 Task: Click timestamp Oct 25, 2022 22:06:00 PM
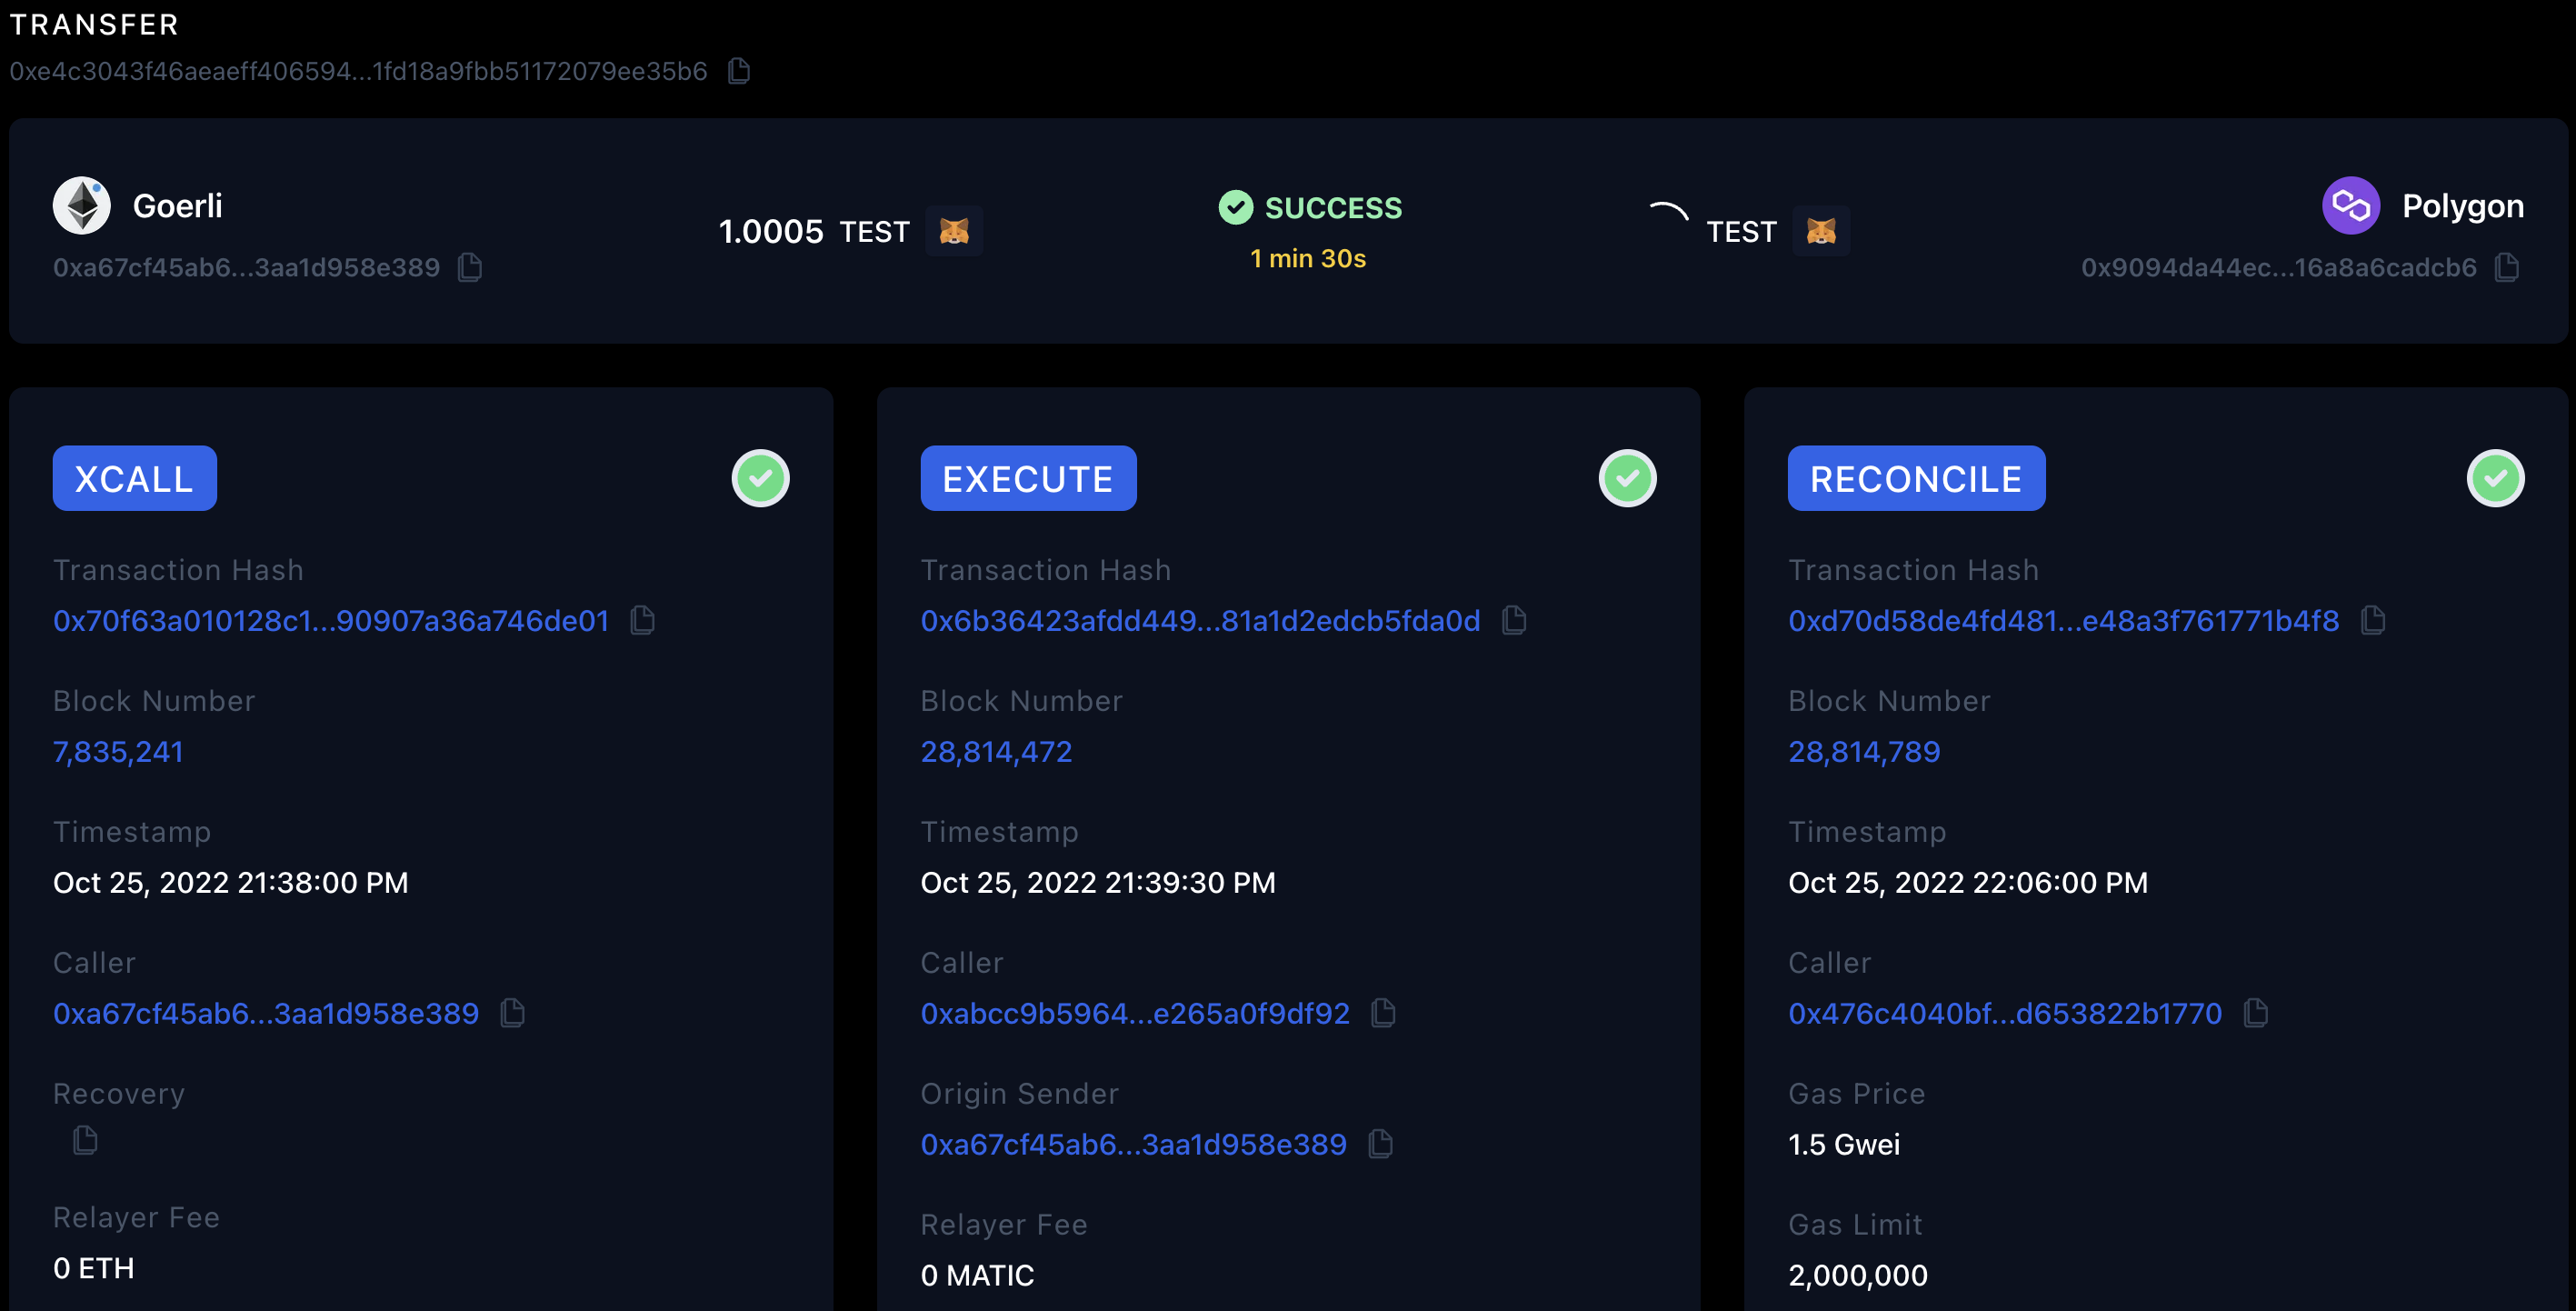coord(1968,882)
